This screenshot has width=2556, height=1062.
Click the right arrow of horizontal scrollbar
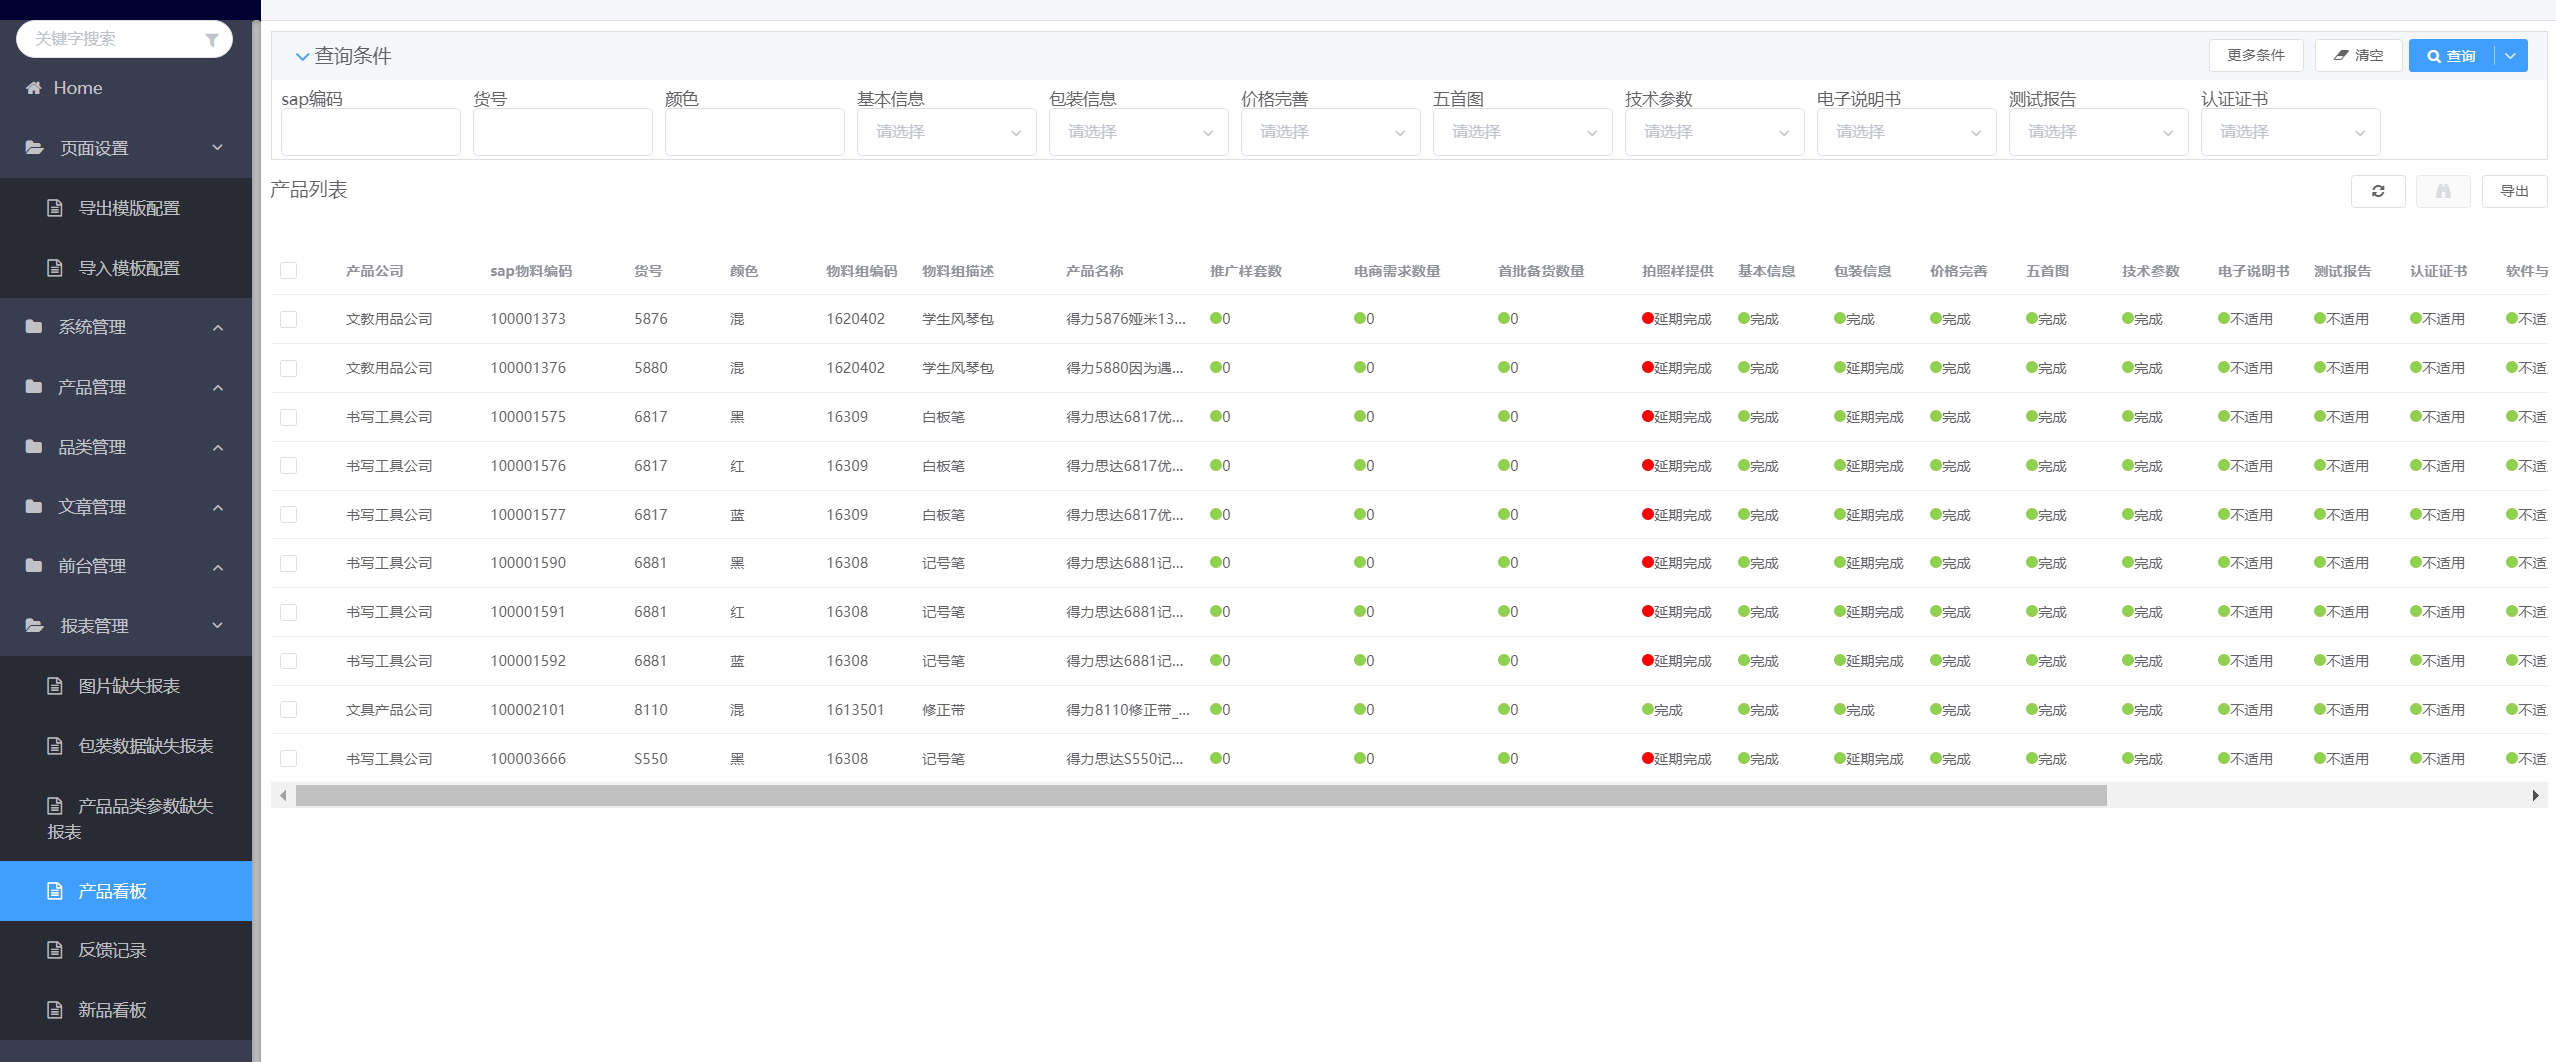coord(2535,796)
